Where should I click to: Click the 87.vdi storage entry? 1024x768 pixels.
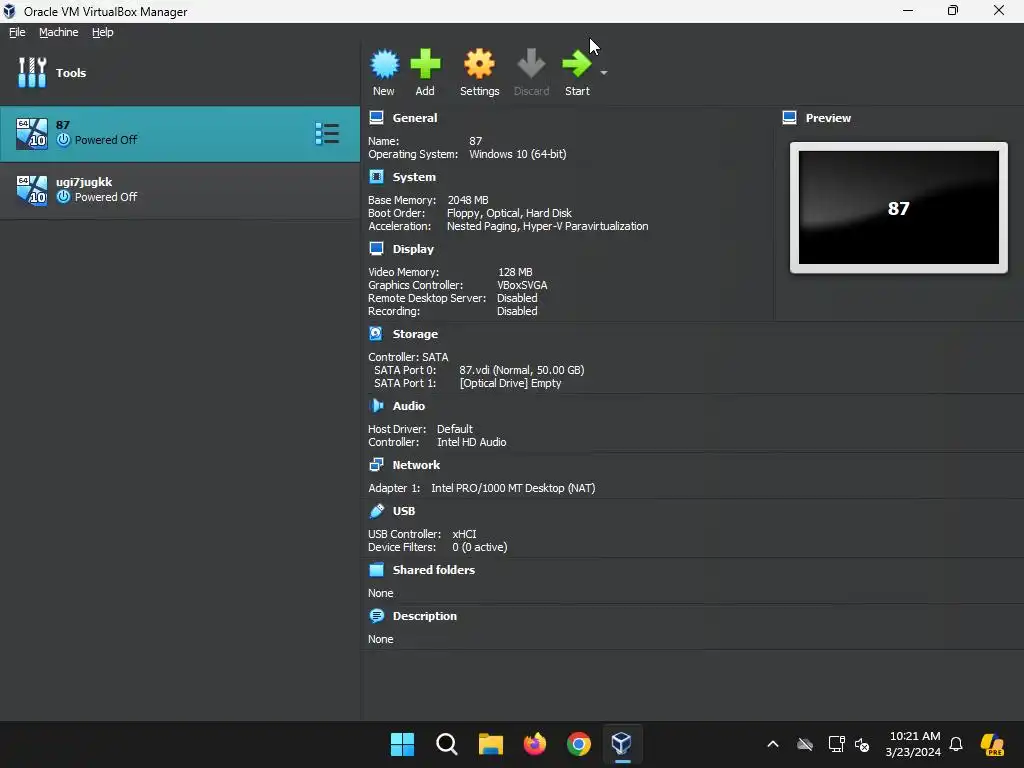coord(521,370)
